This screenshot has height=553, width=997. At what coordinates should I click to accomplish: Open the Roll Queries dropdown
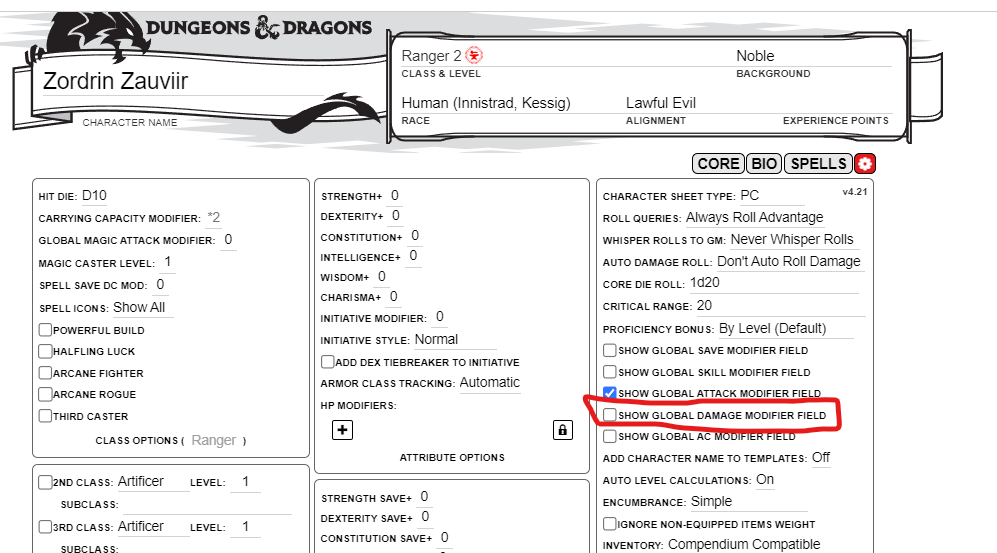tap(754, 218)
